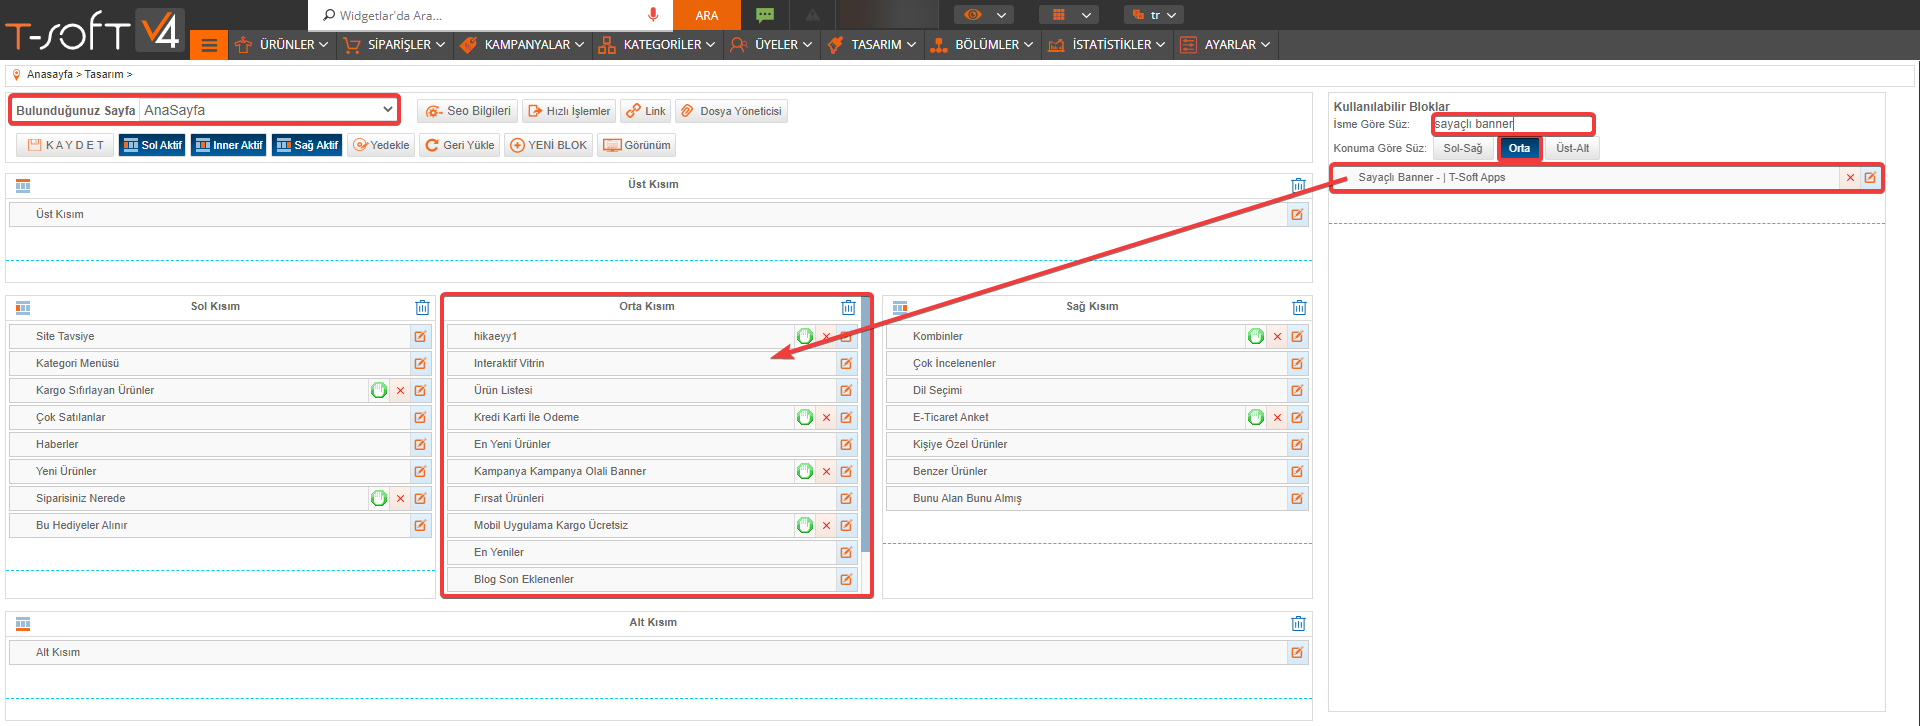Screen dimensions: 1920x726
Task: Expand the KAMPANYALAR menu
Action: [521, 45]
